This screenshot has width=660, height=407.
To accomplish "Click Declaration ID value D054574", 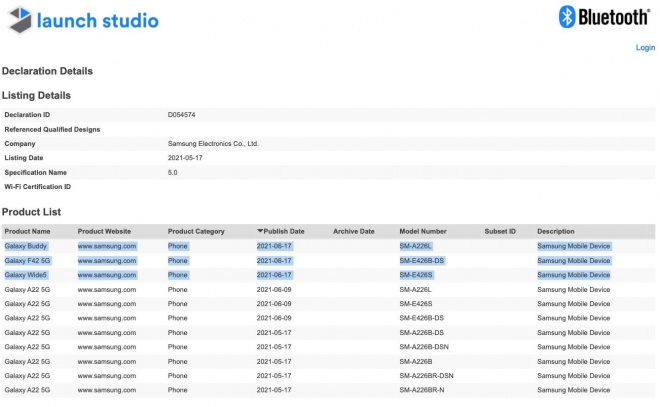I will tap(181, 114).
